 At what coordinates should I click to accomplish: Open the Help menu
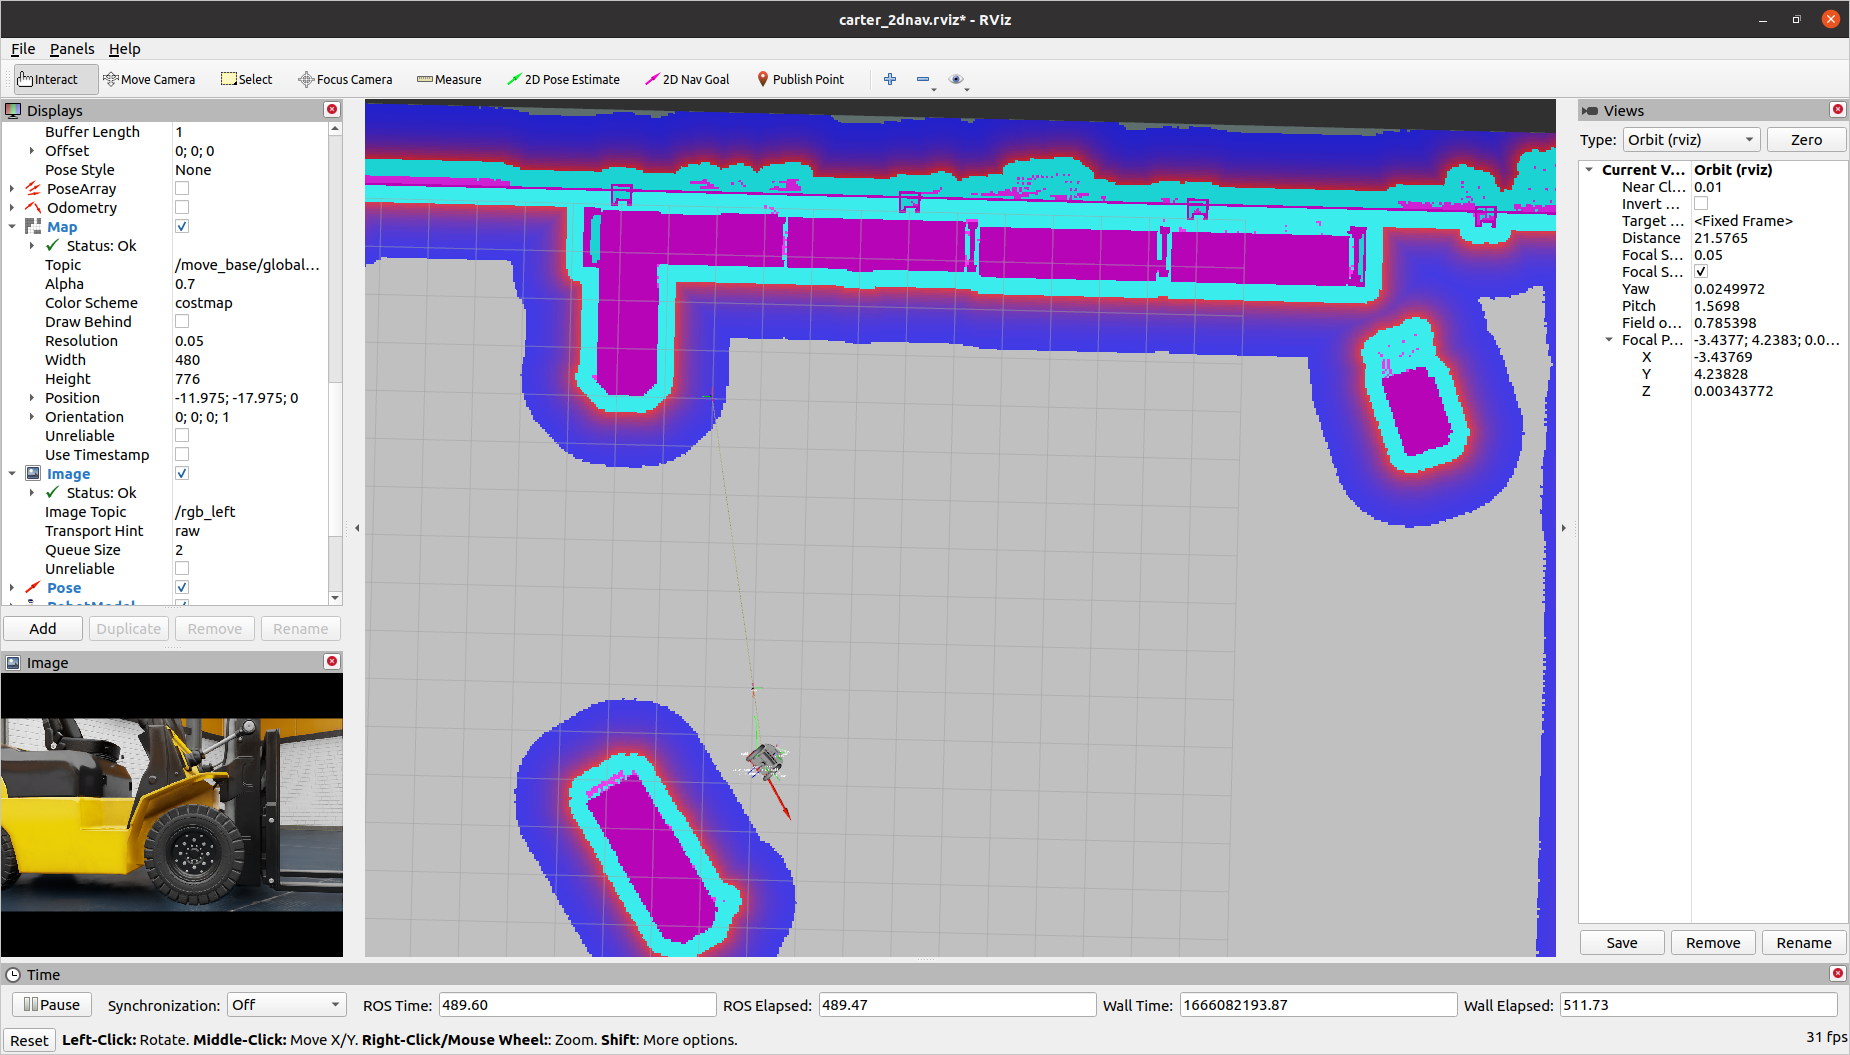(x=125, y=49)
